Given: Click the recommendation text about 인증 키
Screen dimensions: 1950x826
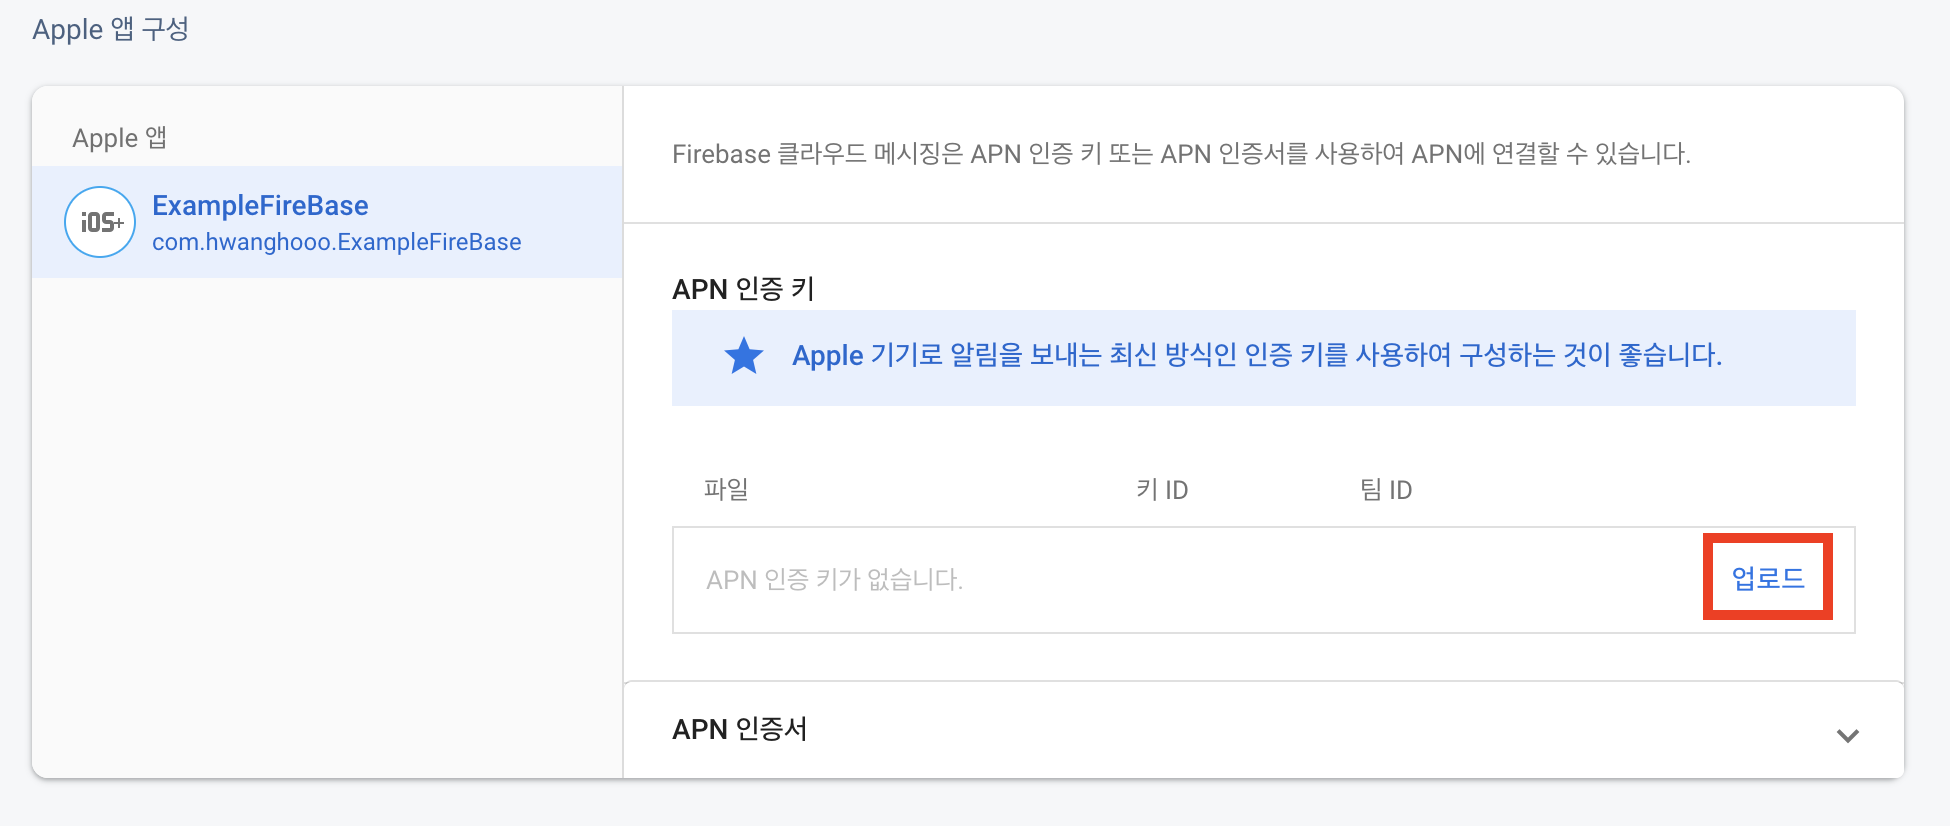Looking at the screenshot, I should pos(1257,355).
